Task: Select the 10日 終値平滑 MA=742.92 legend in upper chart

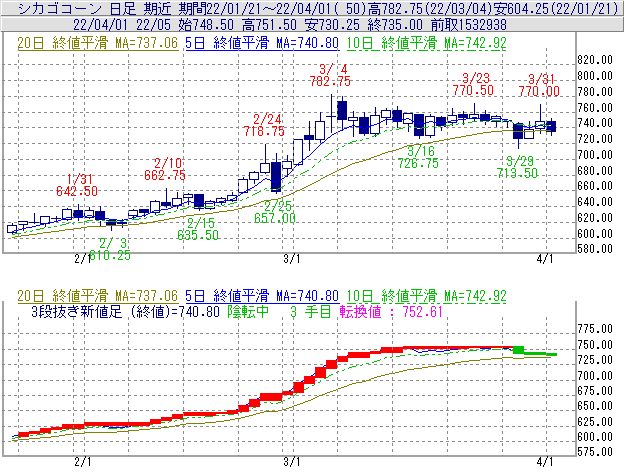Action: [x=427, y=43]
